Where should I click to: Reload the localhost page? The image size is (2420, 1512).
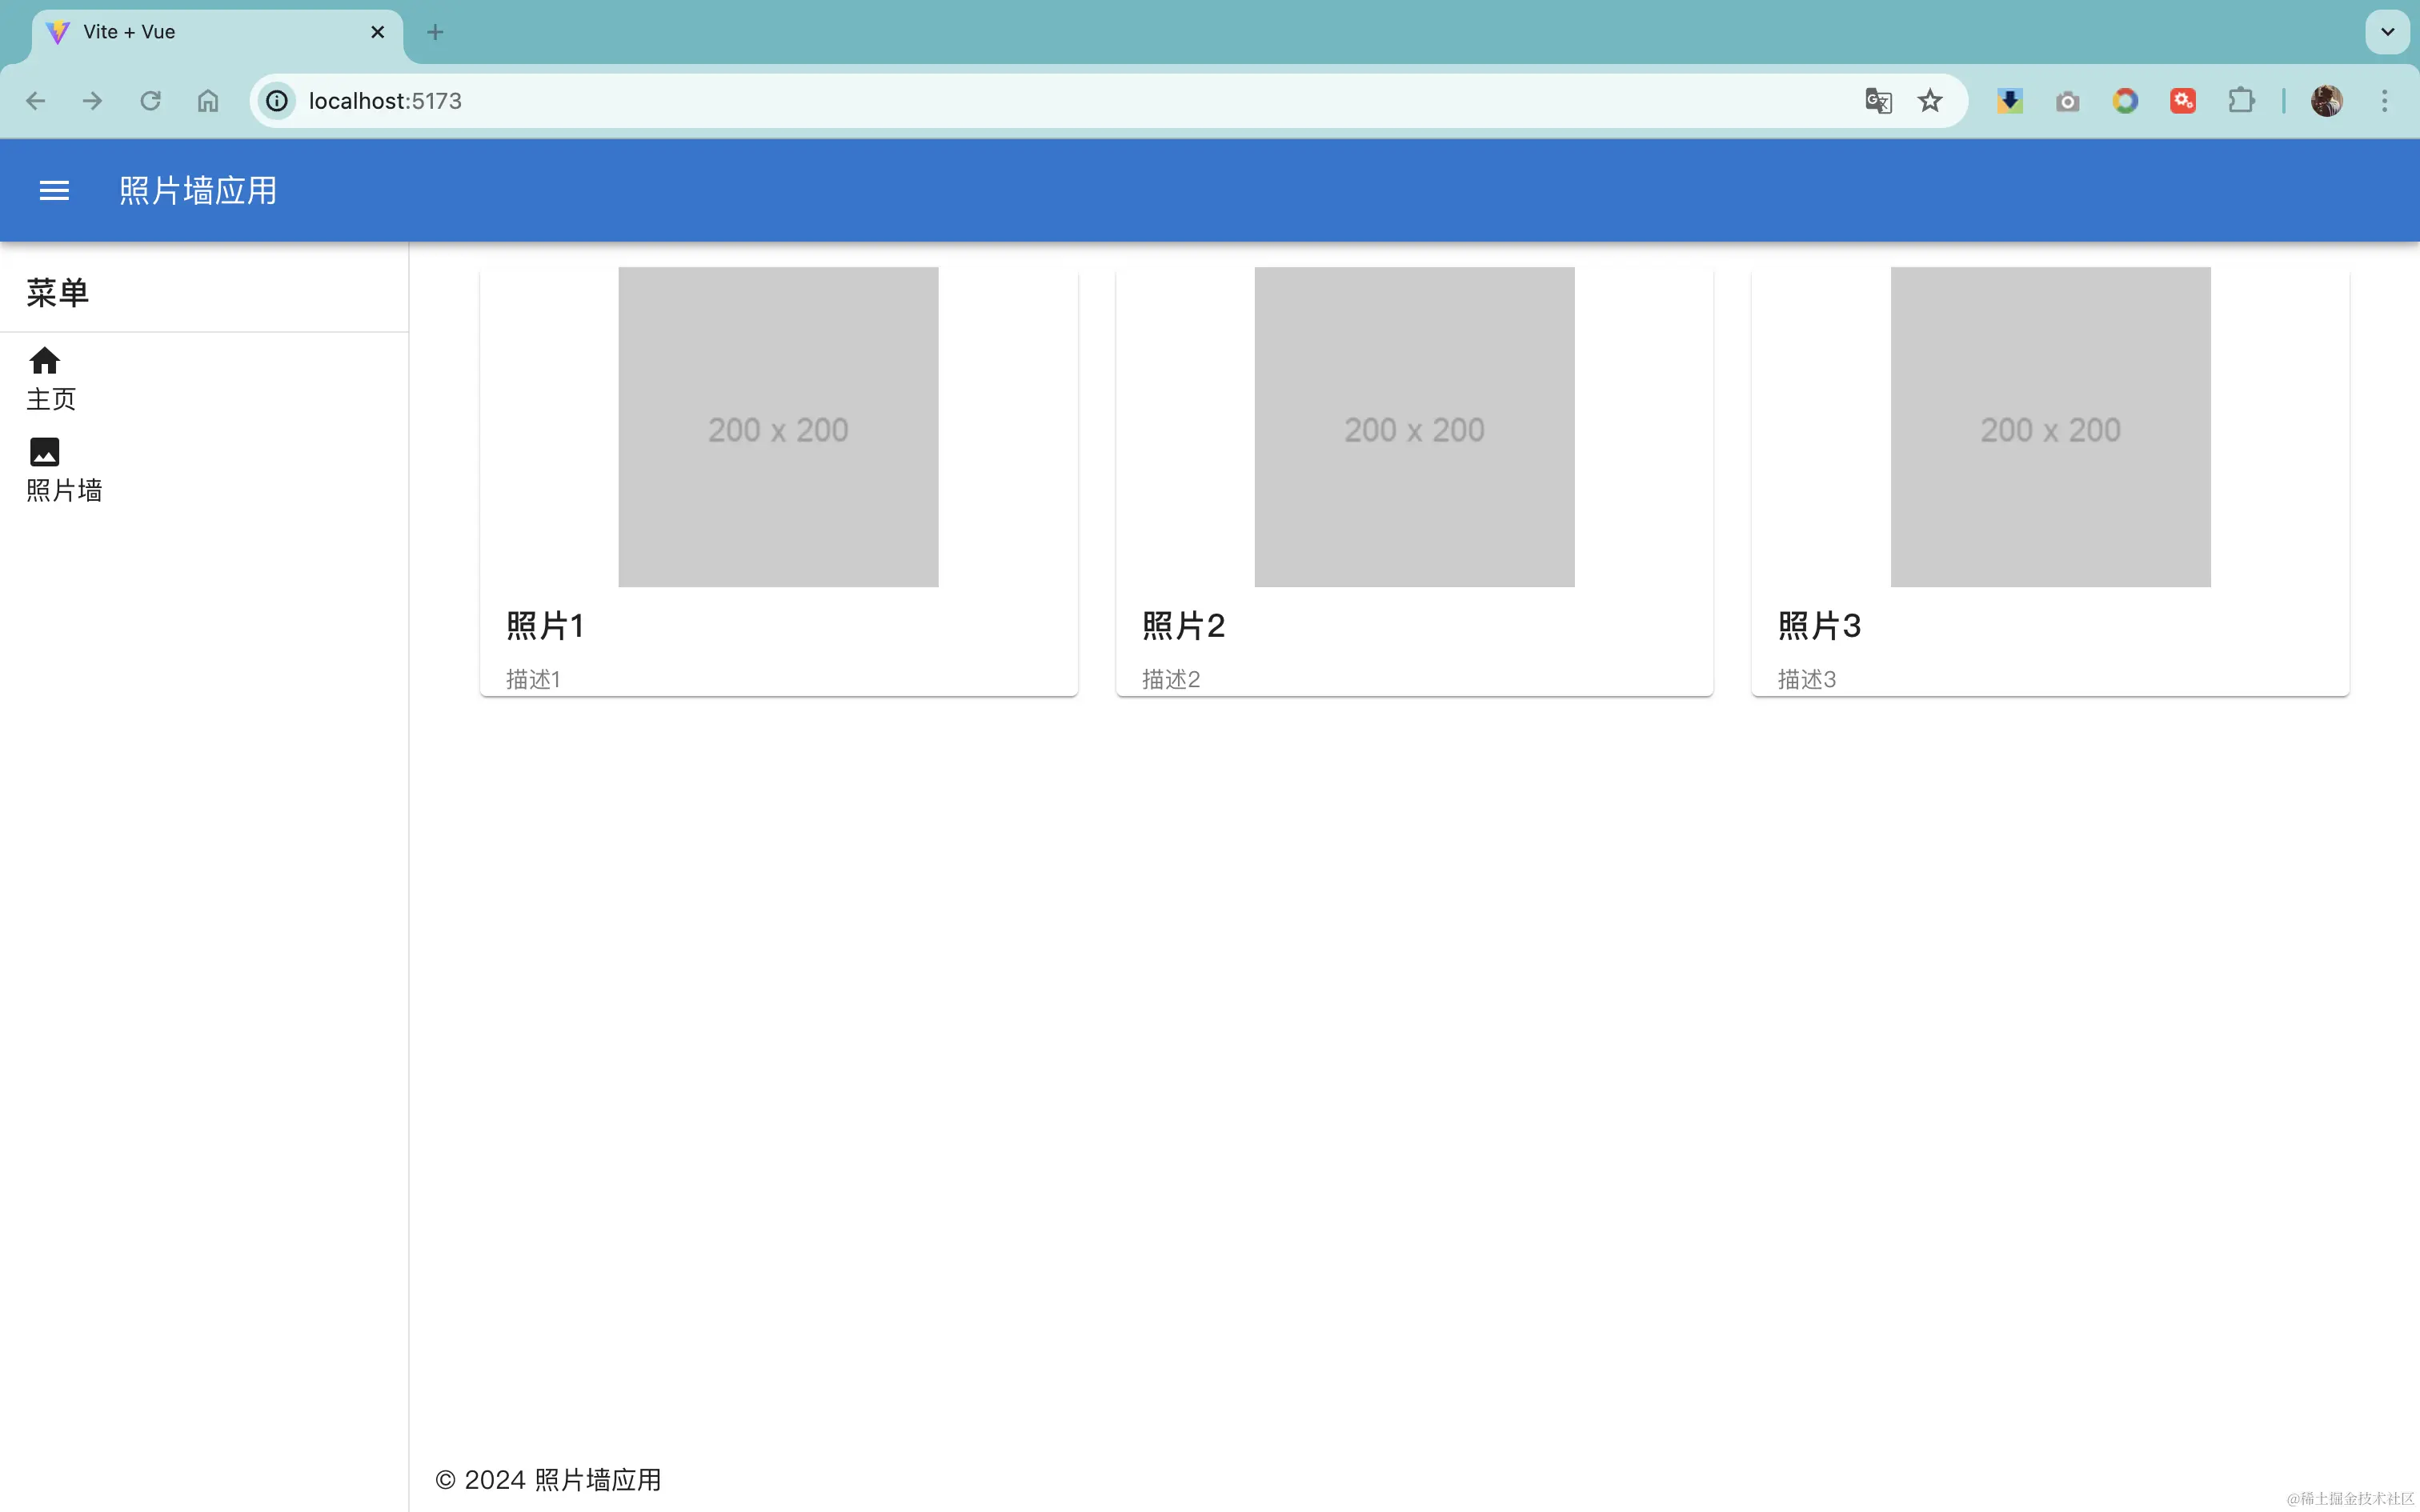tap(150, 101)
